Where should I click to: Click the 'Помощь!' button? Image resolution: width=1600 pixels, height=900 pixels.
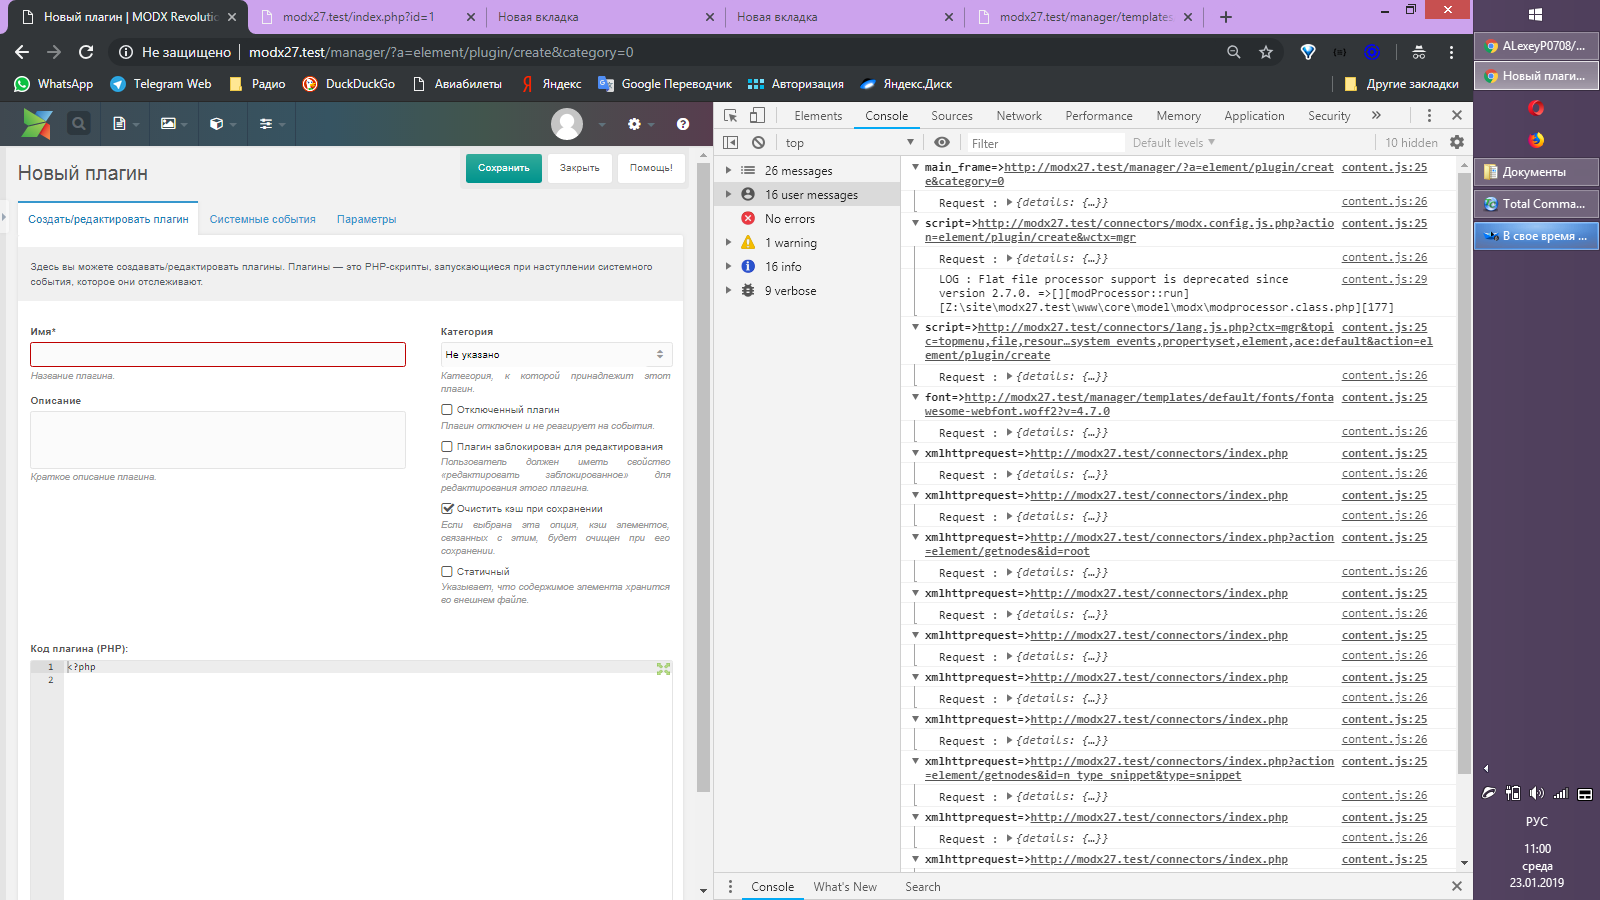click(651, 168)
